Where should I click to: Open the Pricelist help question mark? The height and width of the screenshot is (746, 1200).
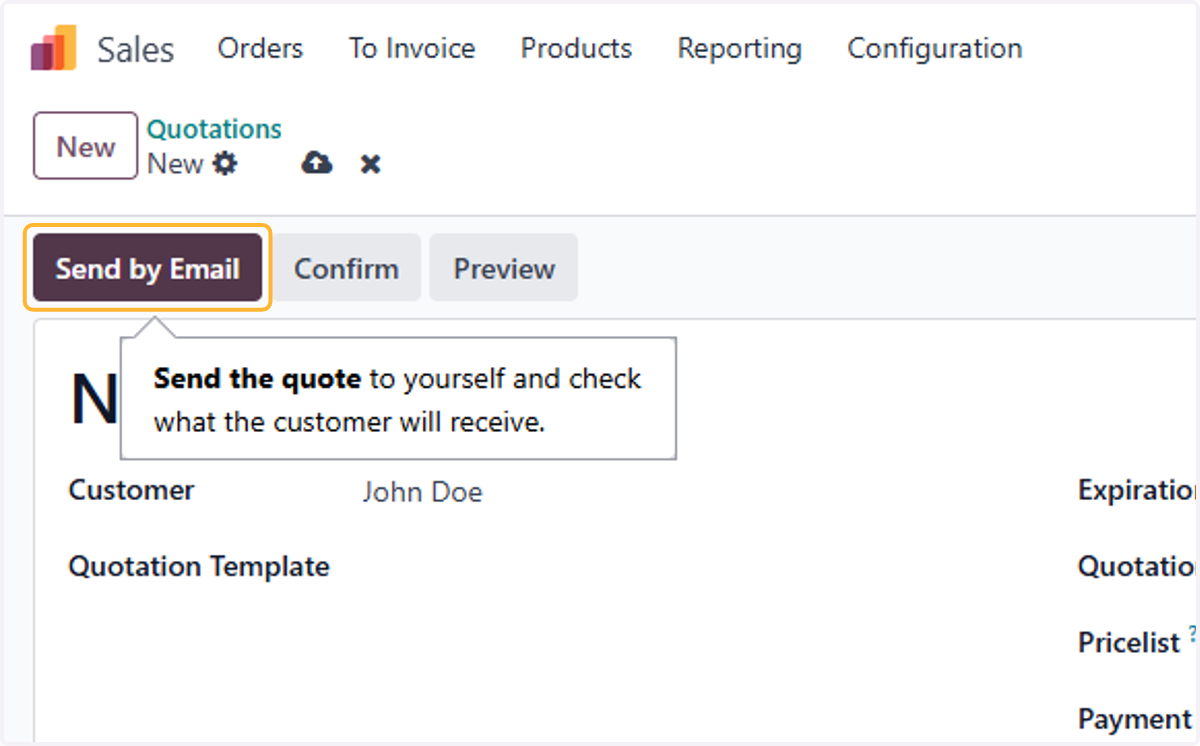(1193, 633)
